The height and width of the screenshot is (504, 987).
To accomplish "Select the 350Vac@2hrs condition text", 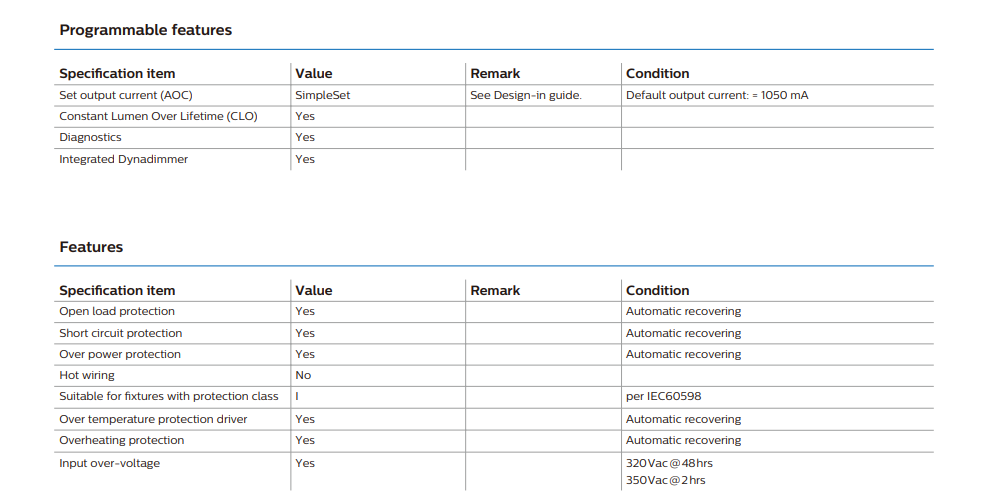I will click(x=665, y=480).
